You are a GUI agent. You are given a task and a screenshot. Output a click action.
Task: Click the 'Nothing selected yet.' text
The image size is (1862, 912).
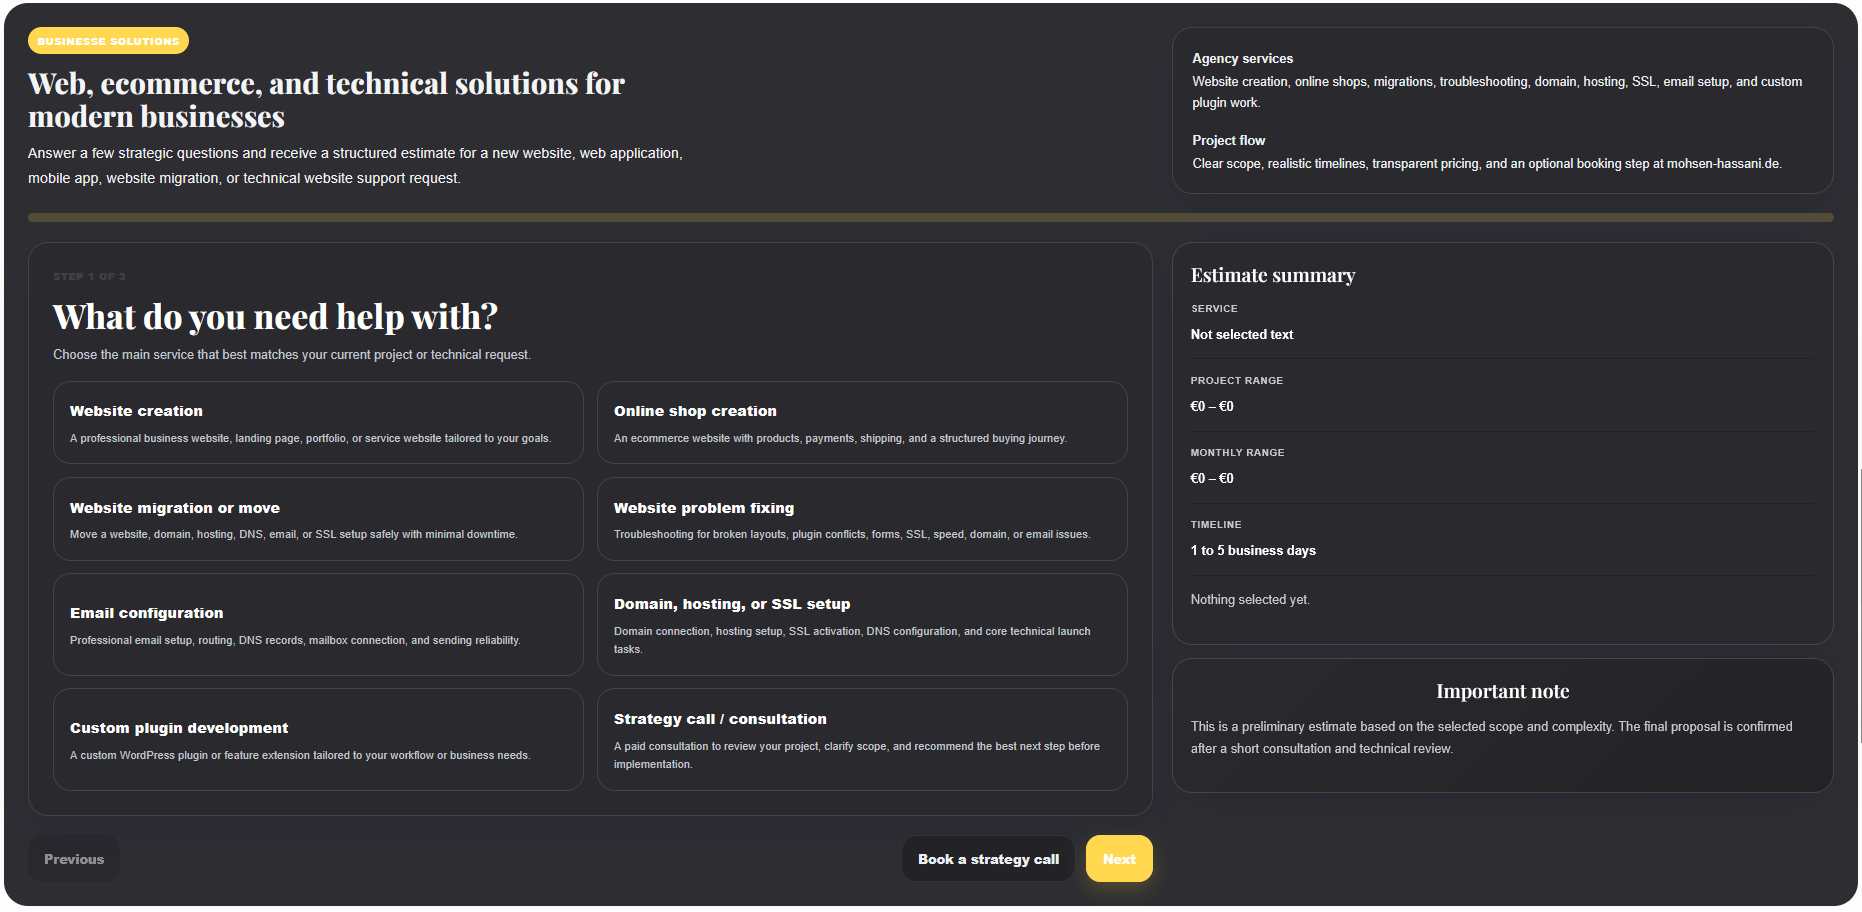tap(1250, 600)
